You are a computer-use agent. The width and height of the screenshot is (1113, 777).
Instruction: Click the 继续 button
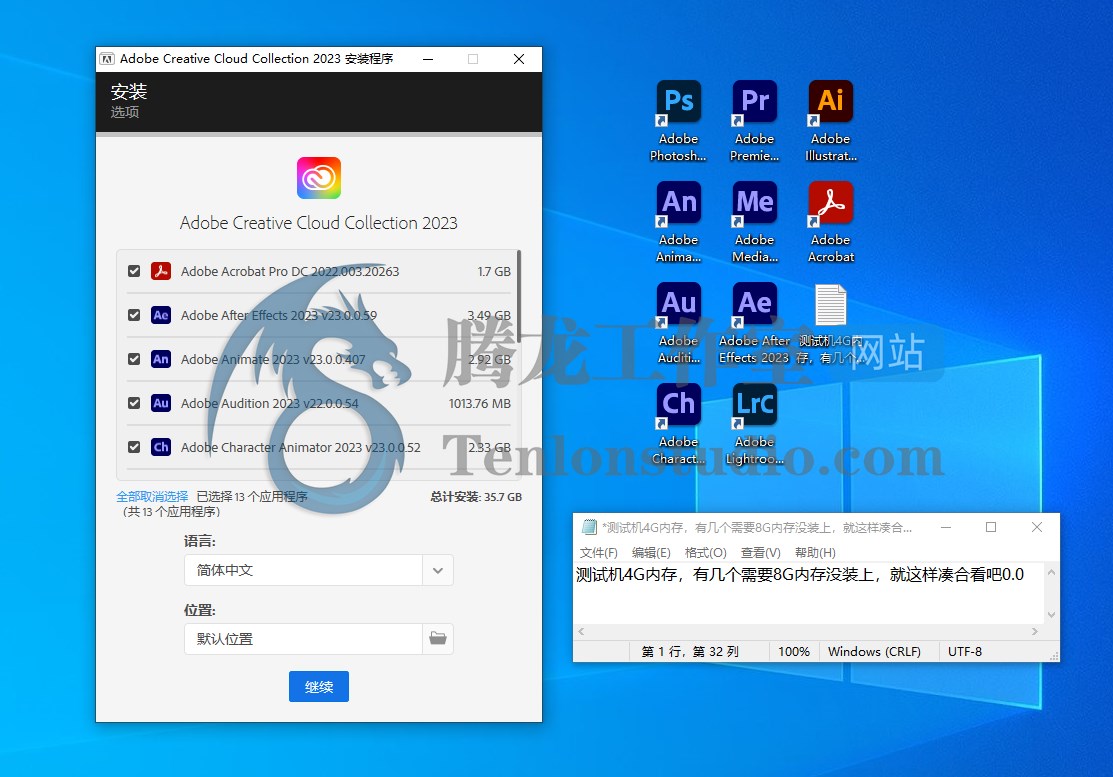(x=319, y=686)
